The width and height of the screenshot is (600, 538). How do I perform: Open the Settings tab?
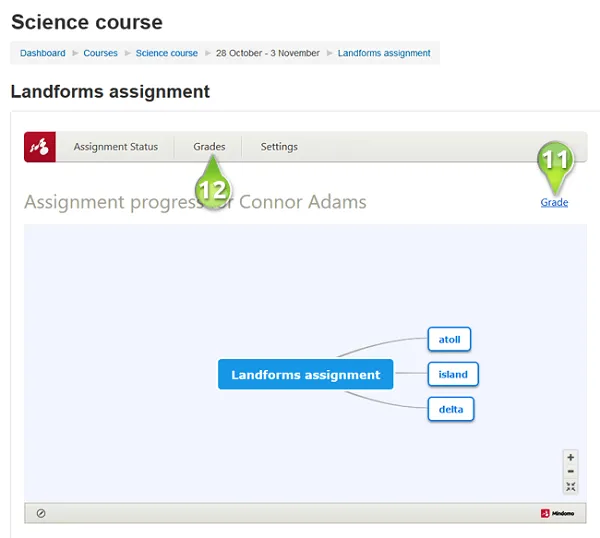click(279, 147)
